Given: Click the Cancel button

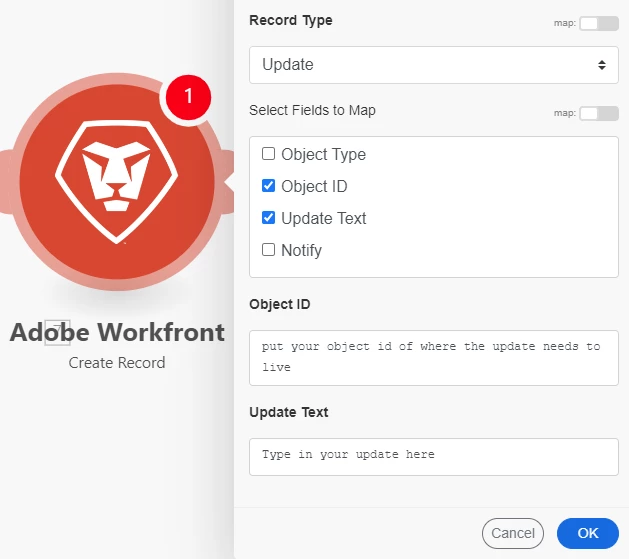Looking at the screenshot, I should [513, 533].
